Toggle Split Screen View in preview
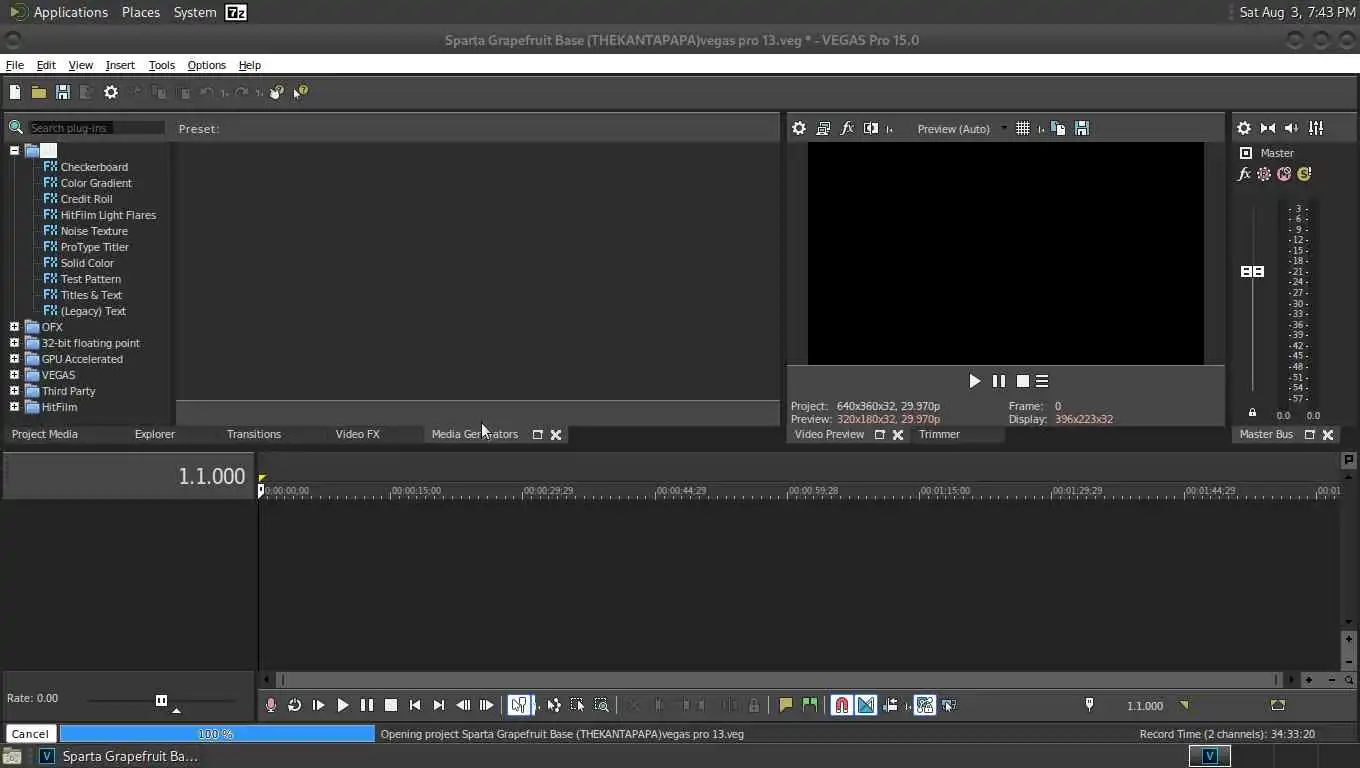This screenshot has width=1360, height=768. point(871,128)
